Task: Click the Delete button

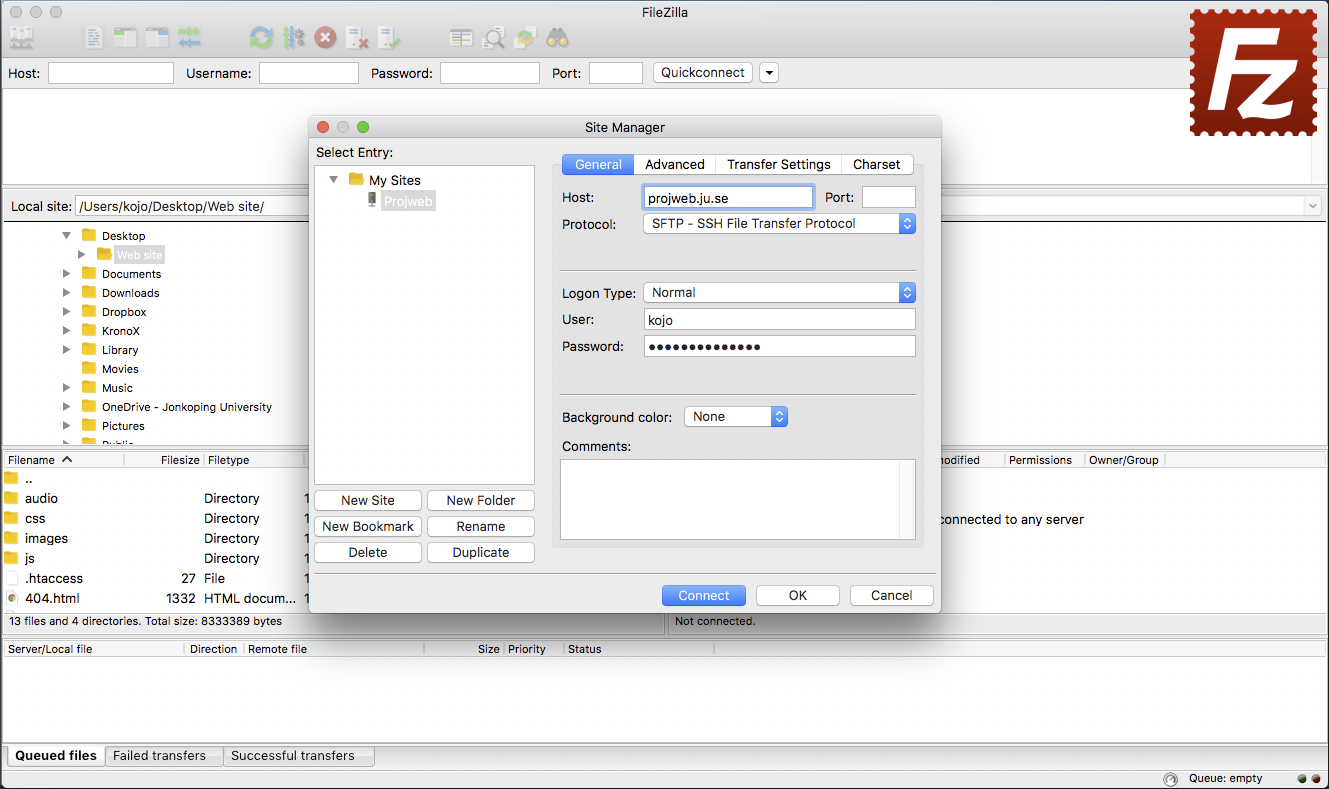Action: point(368,553)
